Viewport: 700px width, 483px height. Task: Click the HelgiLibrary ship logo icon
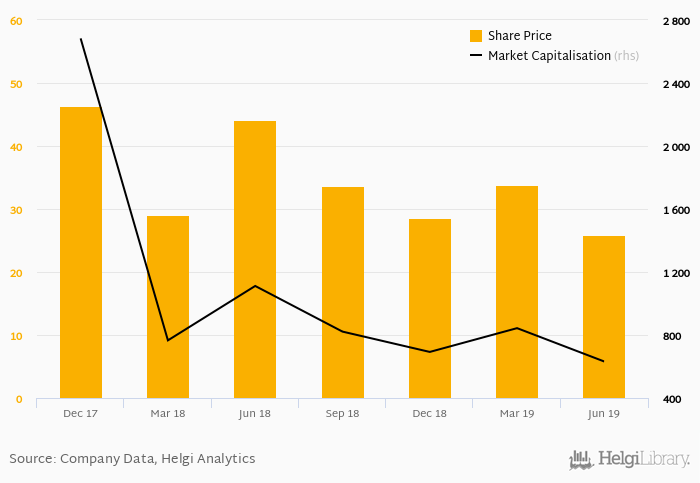581,460
